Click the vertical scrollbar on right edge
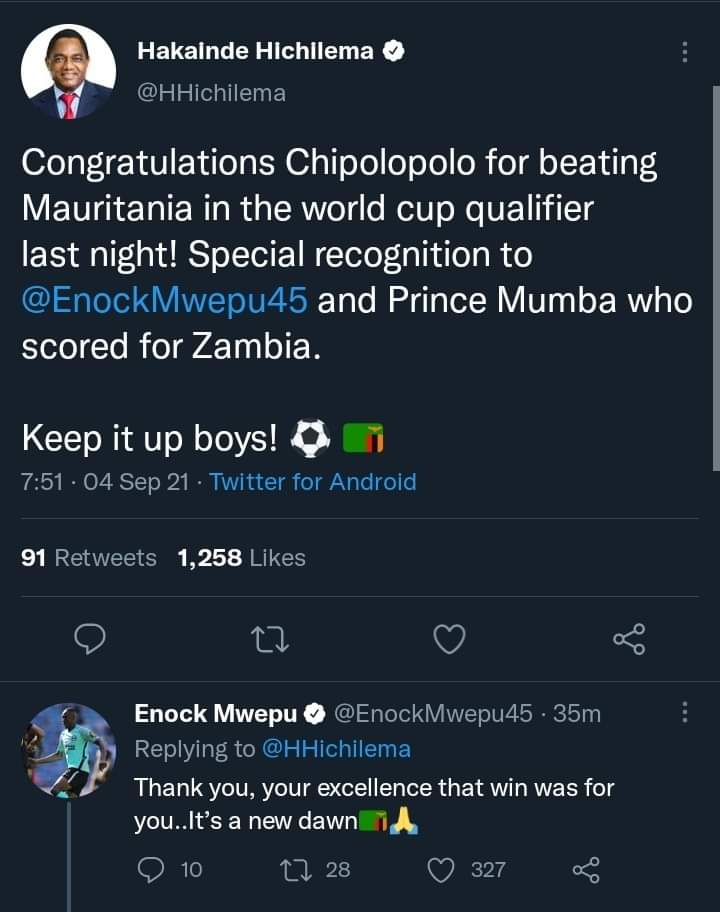This screenshot has width=720, height=912. click(x=715, y=278)
